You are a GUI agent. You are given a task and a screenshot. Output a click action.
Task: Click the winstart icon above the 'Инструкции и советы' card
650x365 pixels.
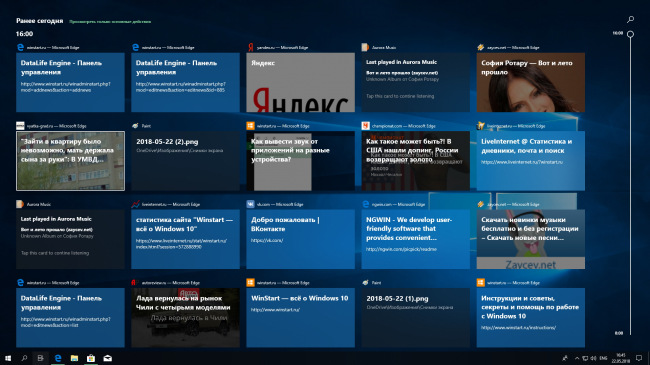480,282
